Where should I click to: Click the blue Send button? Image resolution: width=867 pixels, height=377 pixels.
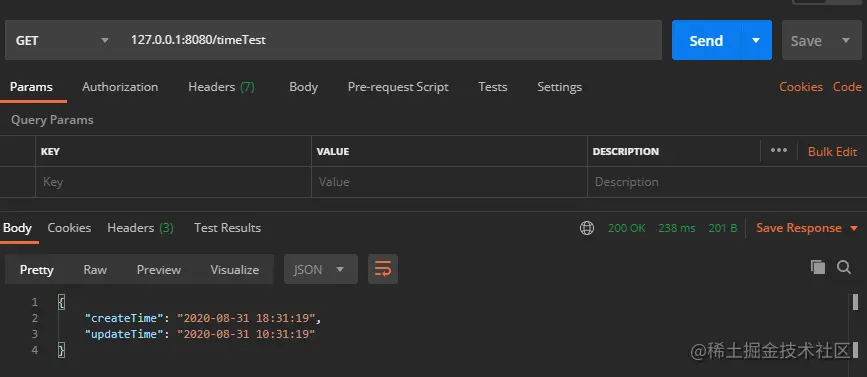(x=706, y=40)
